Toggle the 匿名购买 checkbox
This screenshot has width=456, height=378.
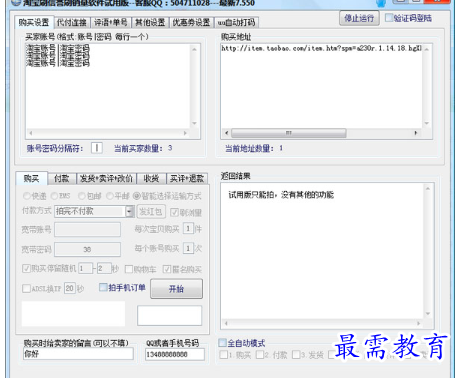click(x=167, y=269)
